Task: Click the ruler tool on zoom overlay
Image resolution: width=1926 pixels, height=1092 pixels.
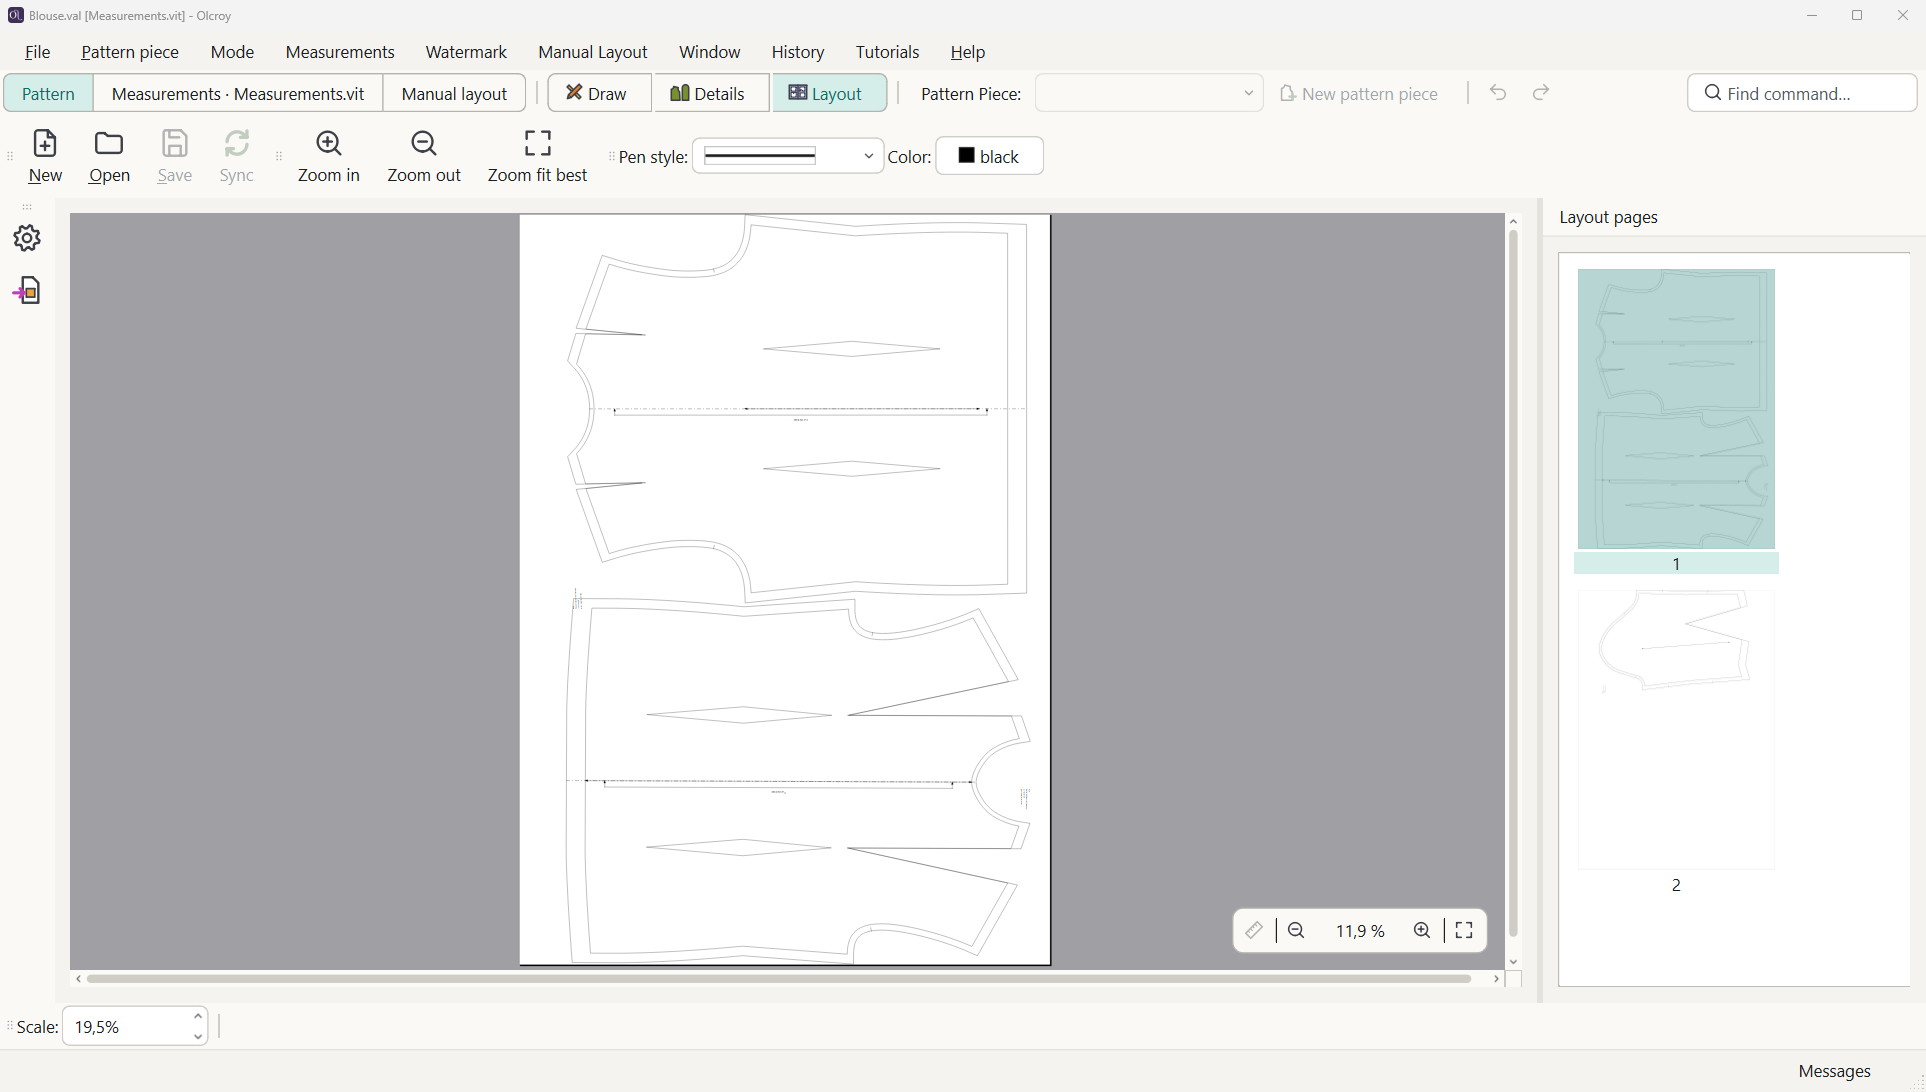Action: [x=1254, y=931]
